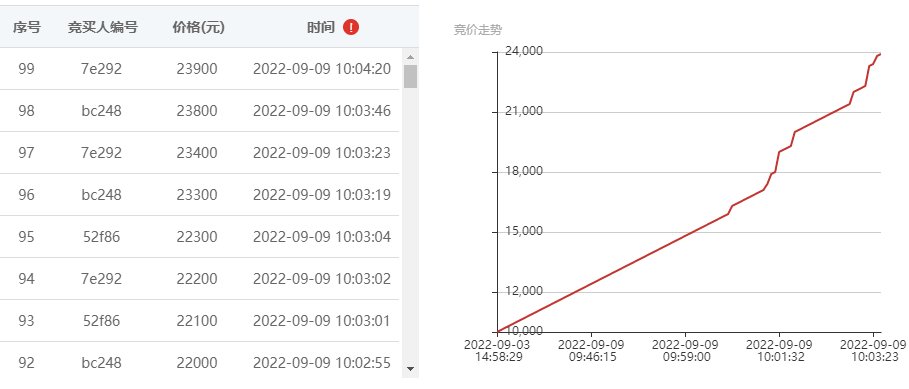The width and height of the screenshot is (909, 389).
Task: Click bidder 7e292 in row 97
Action: 101,153
